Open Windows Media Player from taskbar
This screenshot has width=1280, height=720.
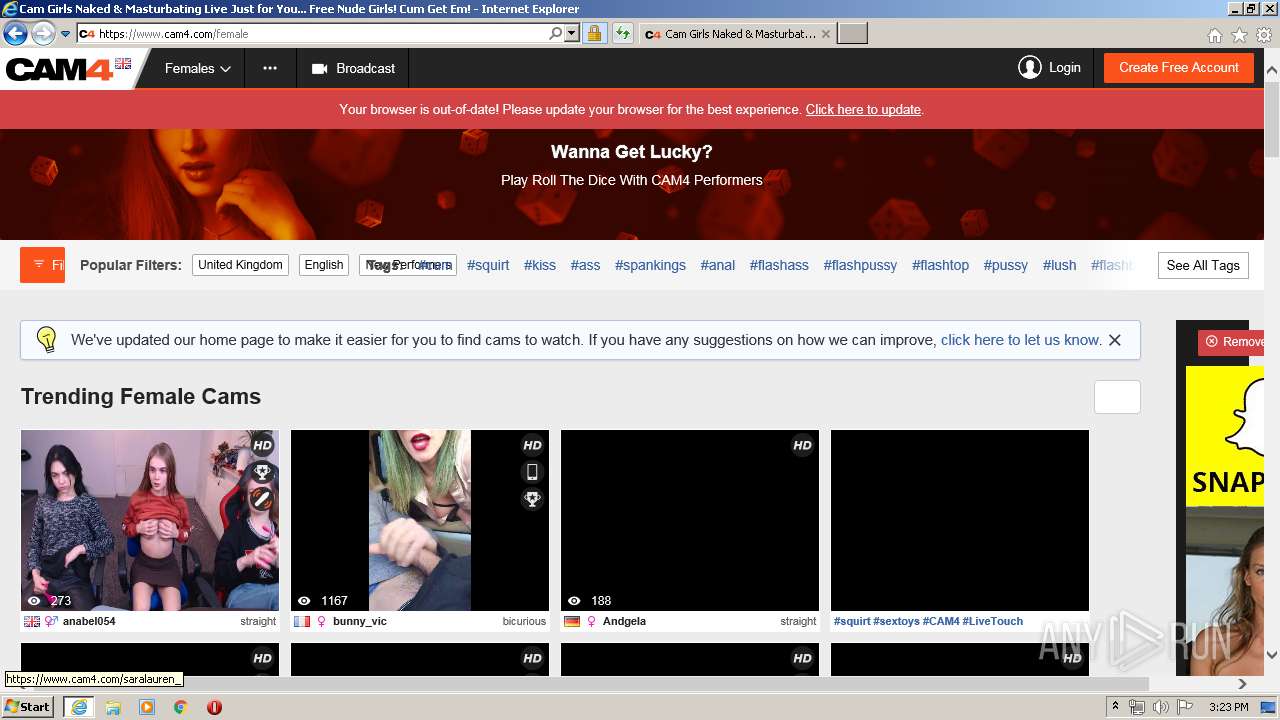[147, 707]
